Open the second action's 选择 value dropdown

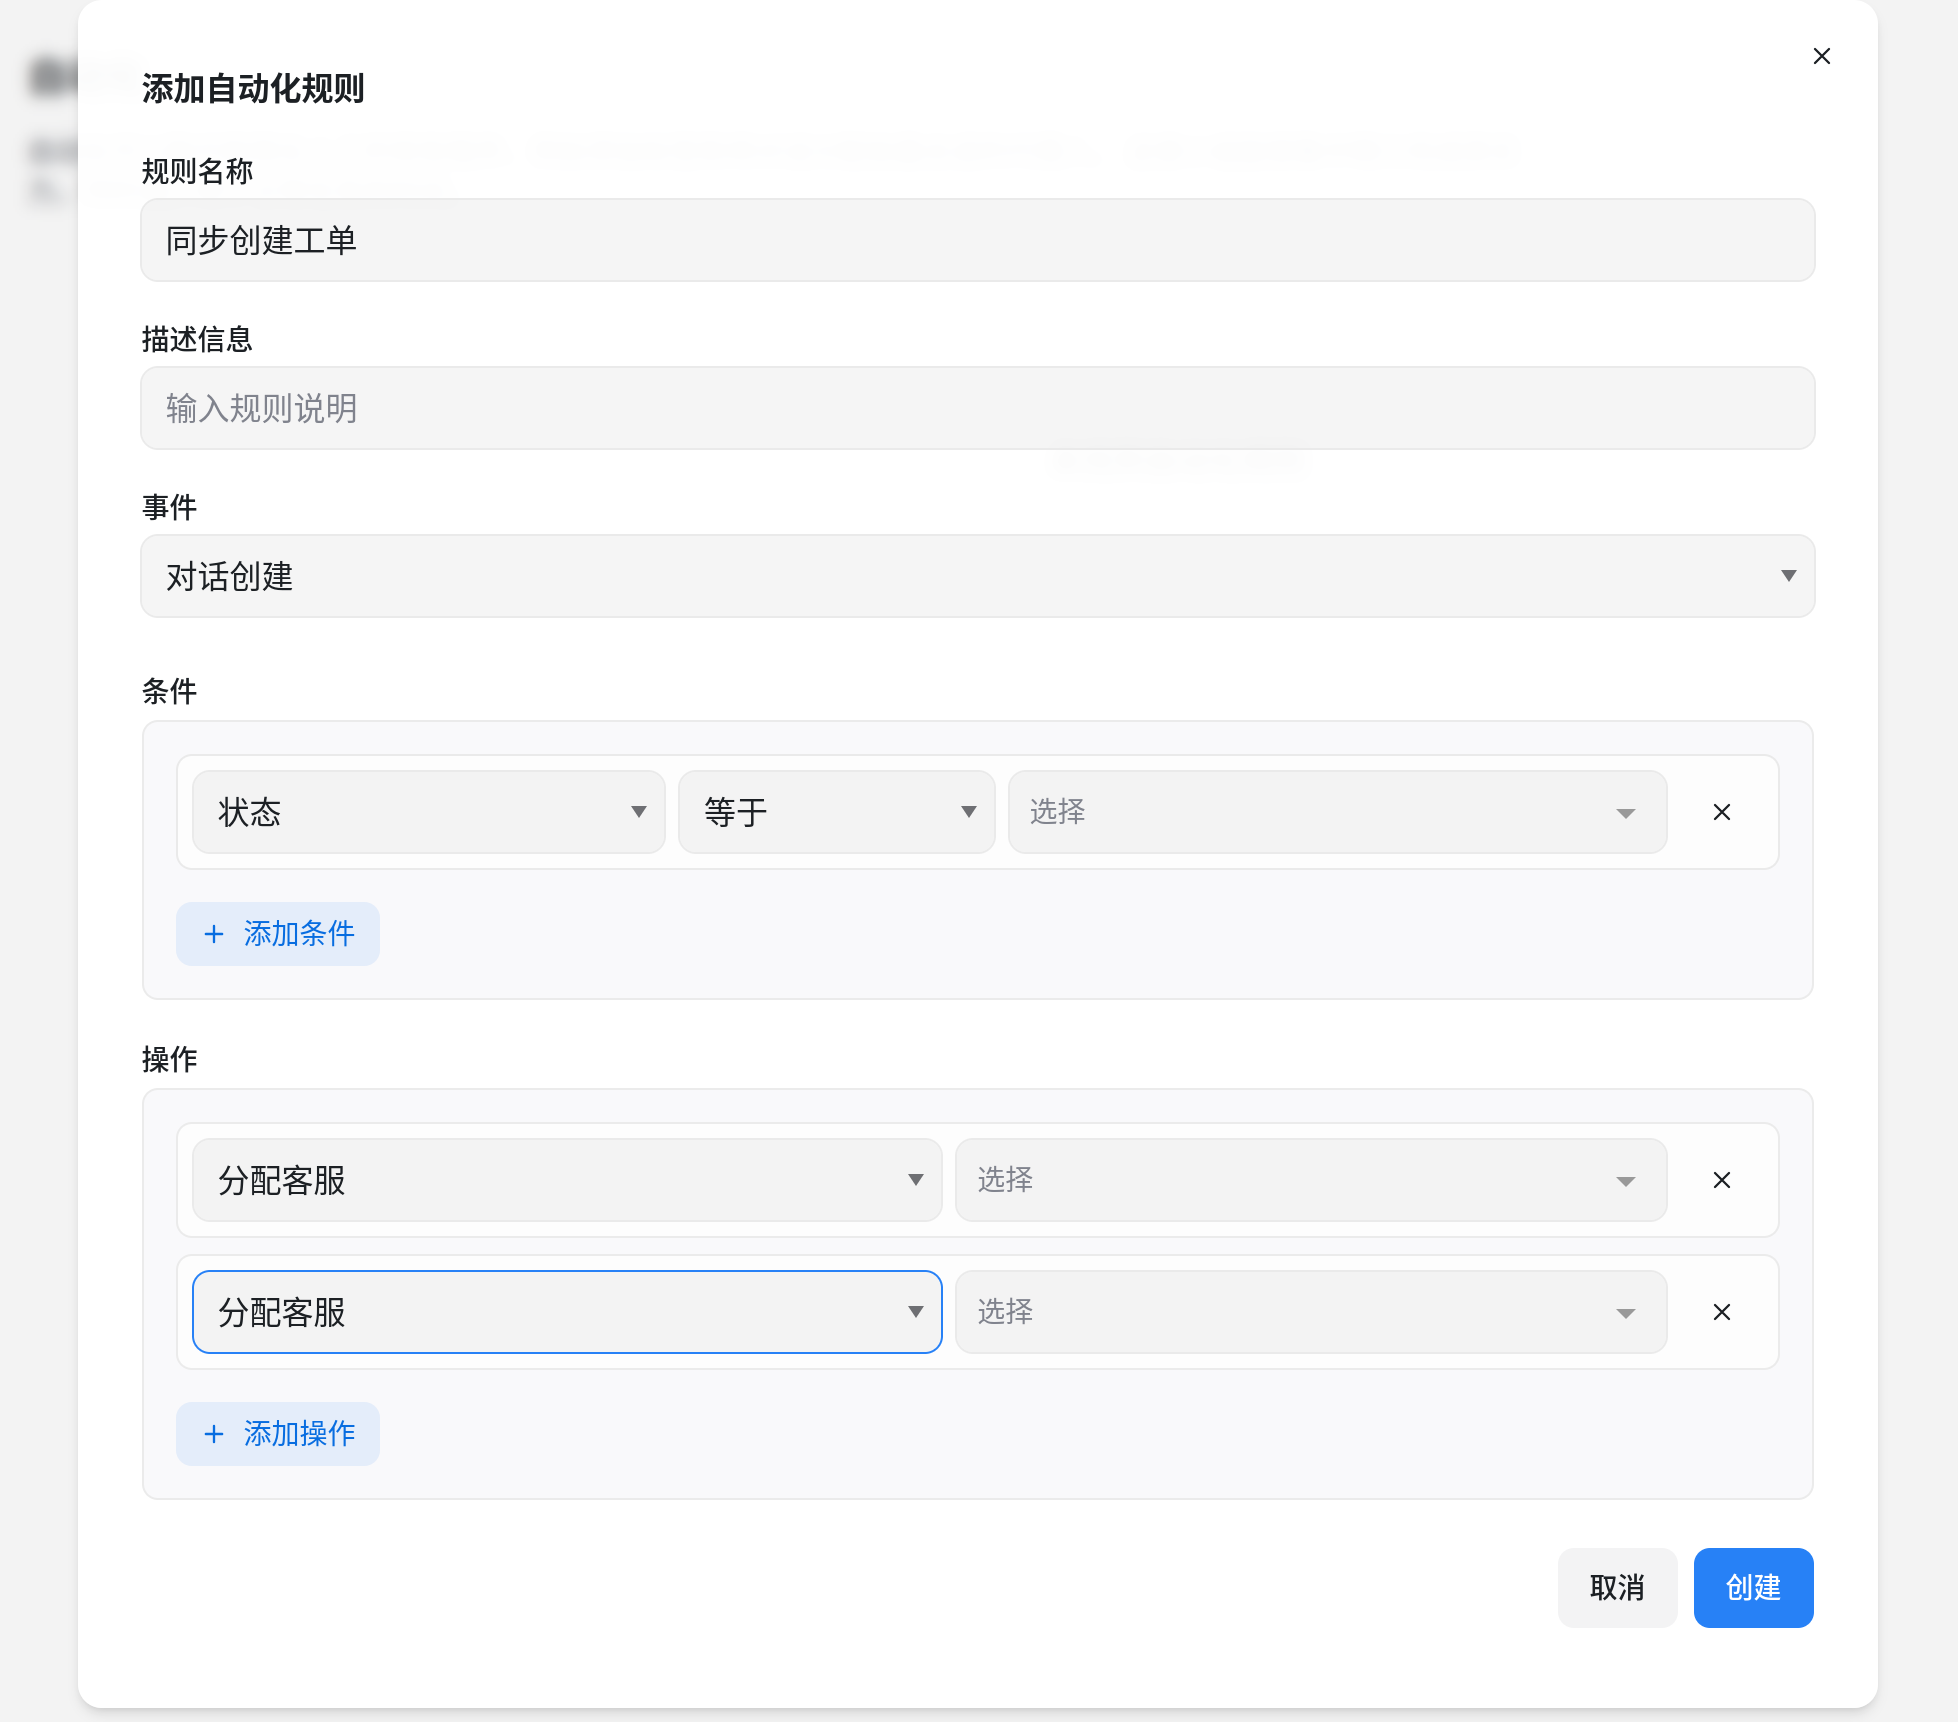1310,1312
